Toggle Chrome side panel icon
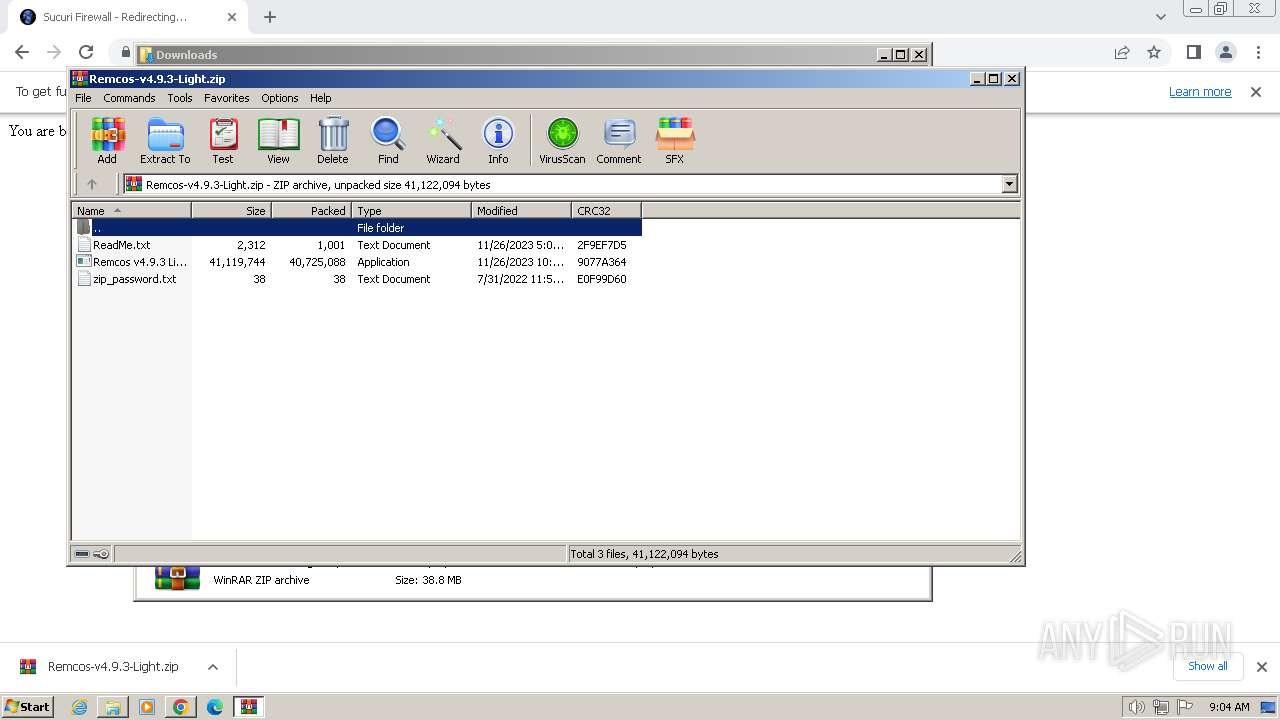This screenshot has height=720, width=1280. pos(1193,52)
